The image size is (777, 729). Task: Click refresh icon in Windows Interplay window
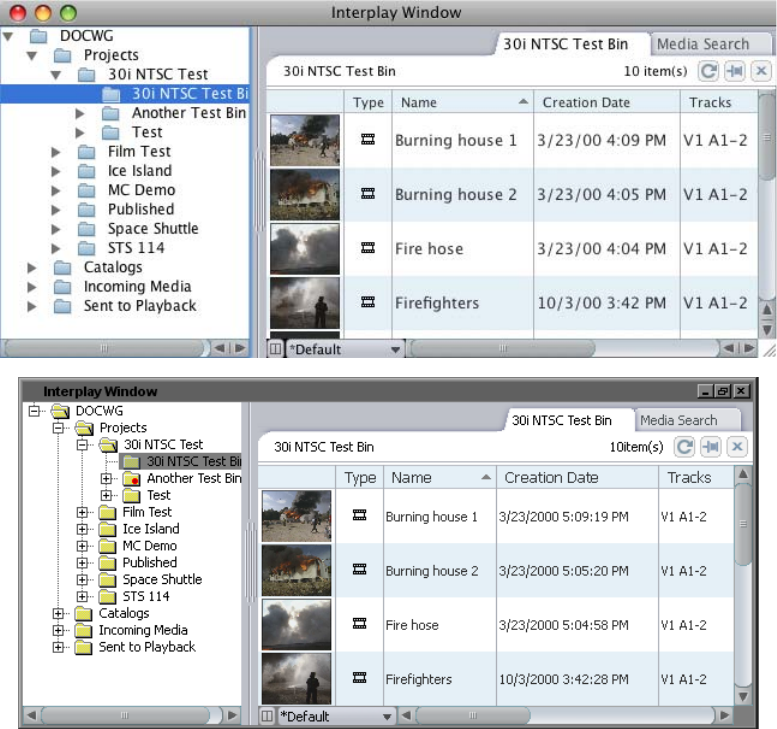point(684,447)
